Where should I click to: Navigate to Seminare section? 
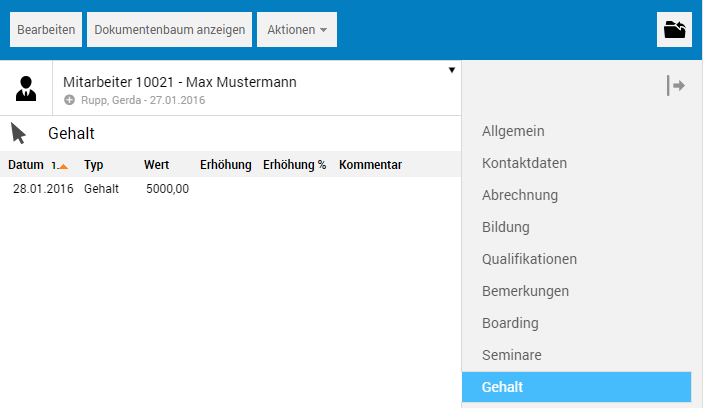pos(511,355)
